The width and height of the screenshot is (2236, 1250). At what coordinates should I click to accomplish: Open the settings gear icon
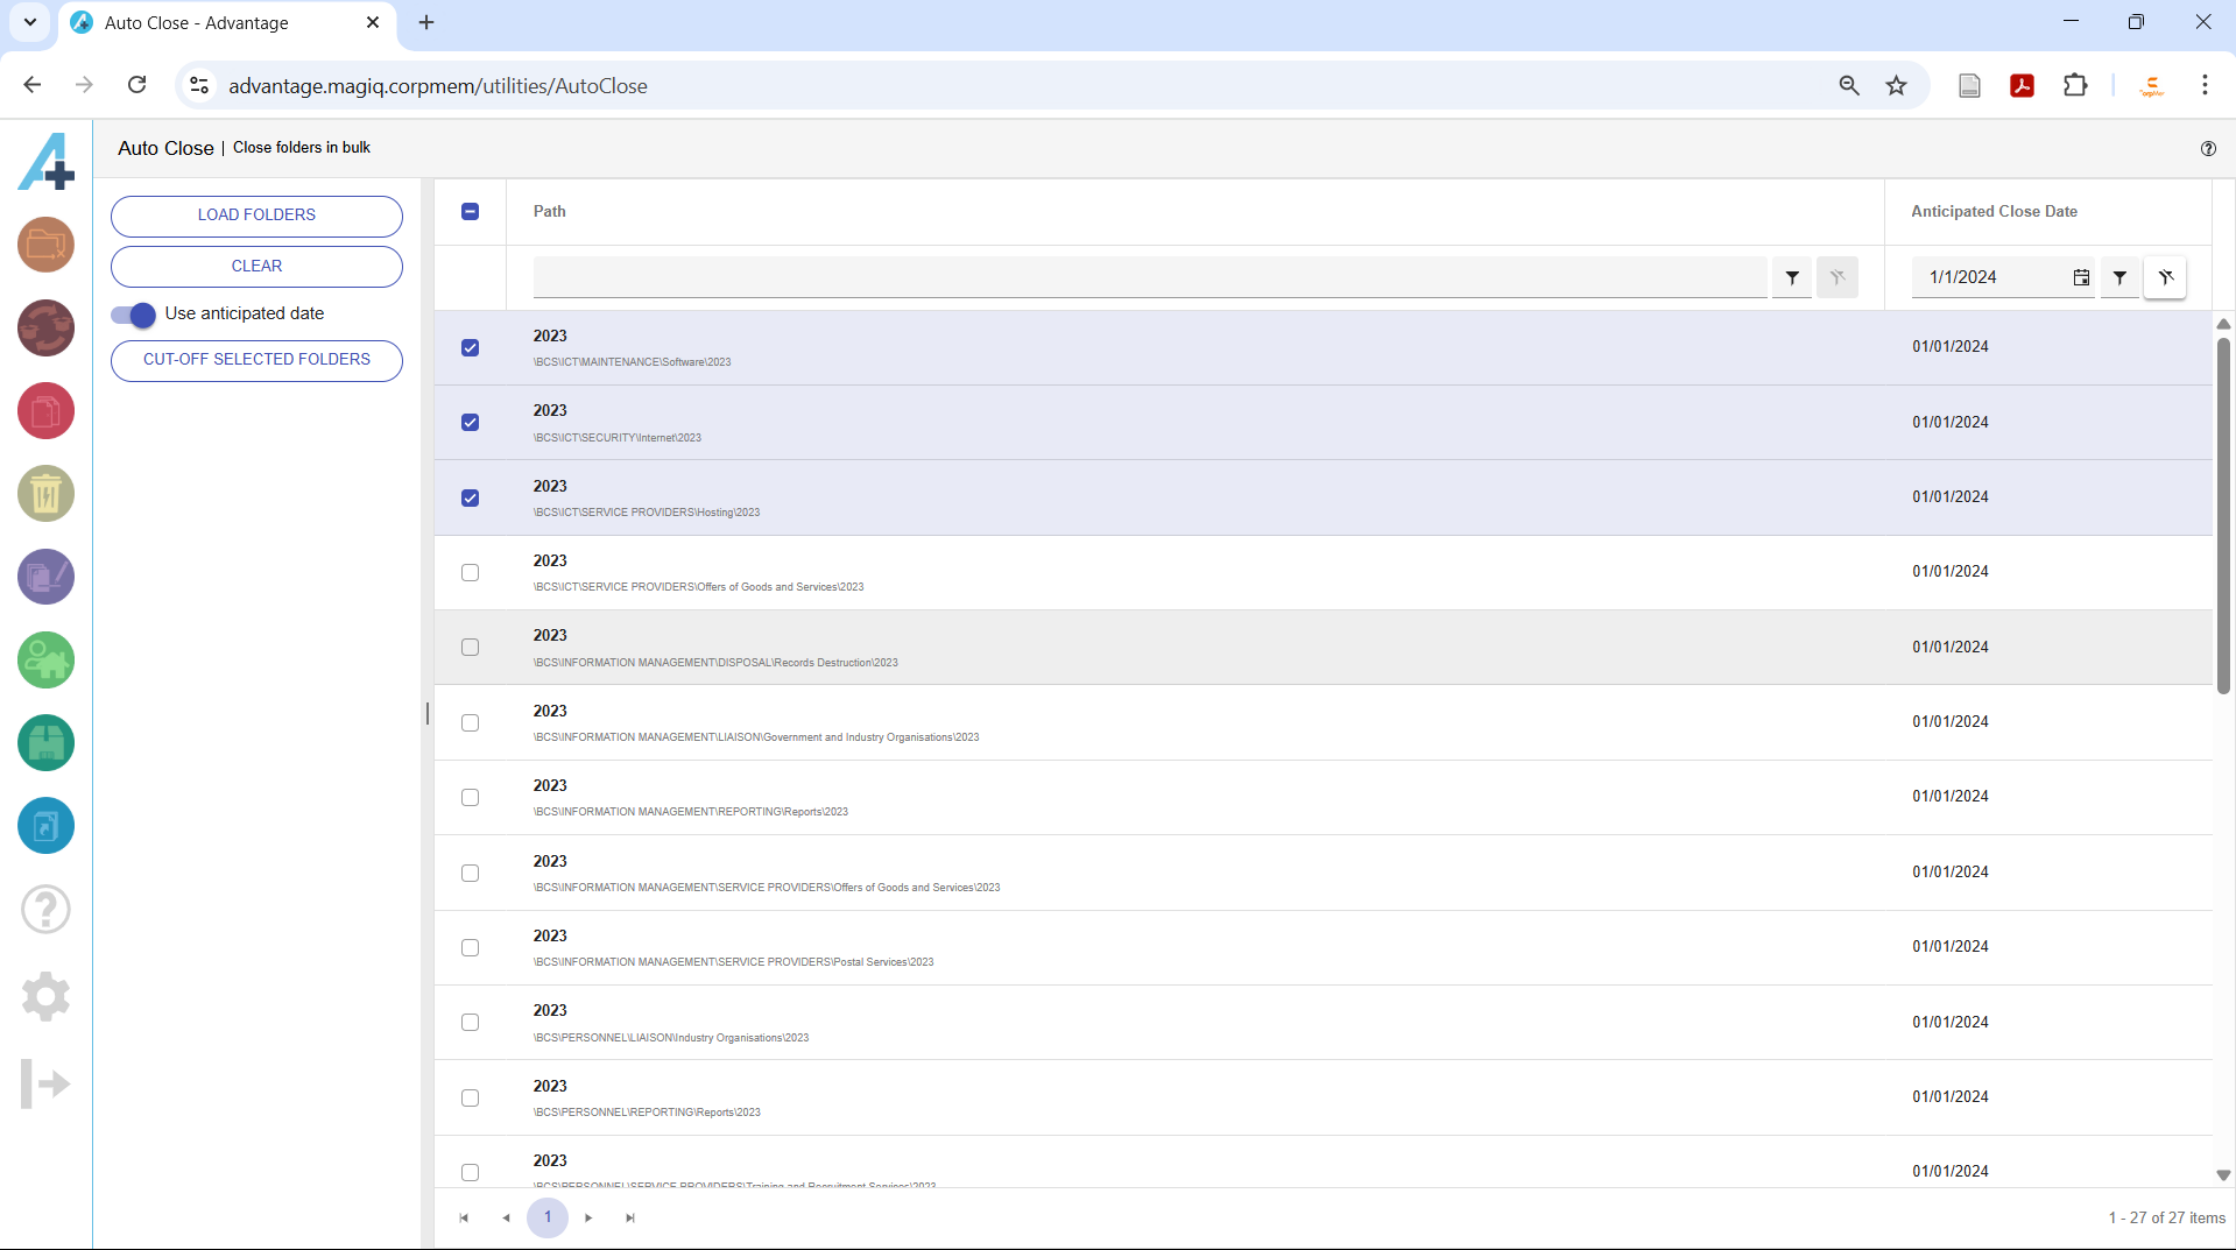tap(46, 996)
